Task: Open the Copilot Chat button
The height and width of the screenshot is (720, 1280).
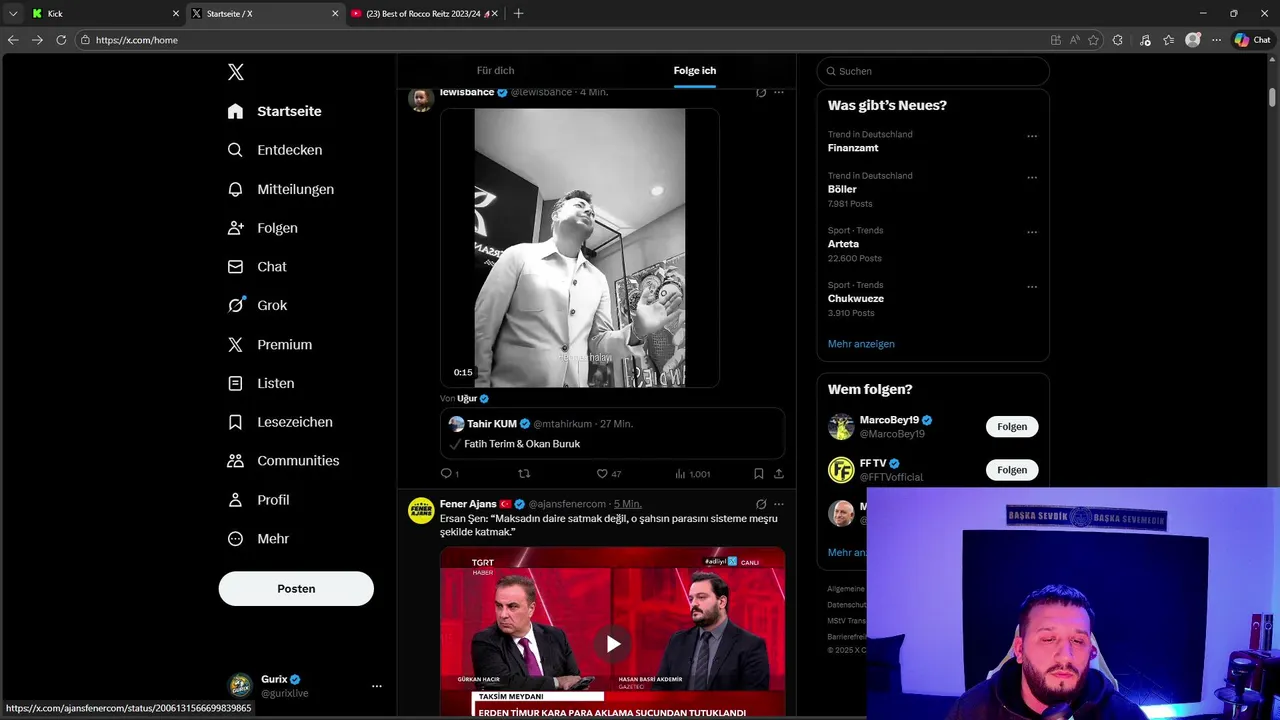Action: tap(1253, 40)
